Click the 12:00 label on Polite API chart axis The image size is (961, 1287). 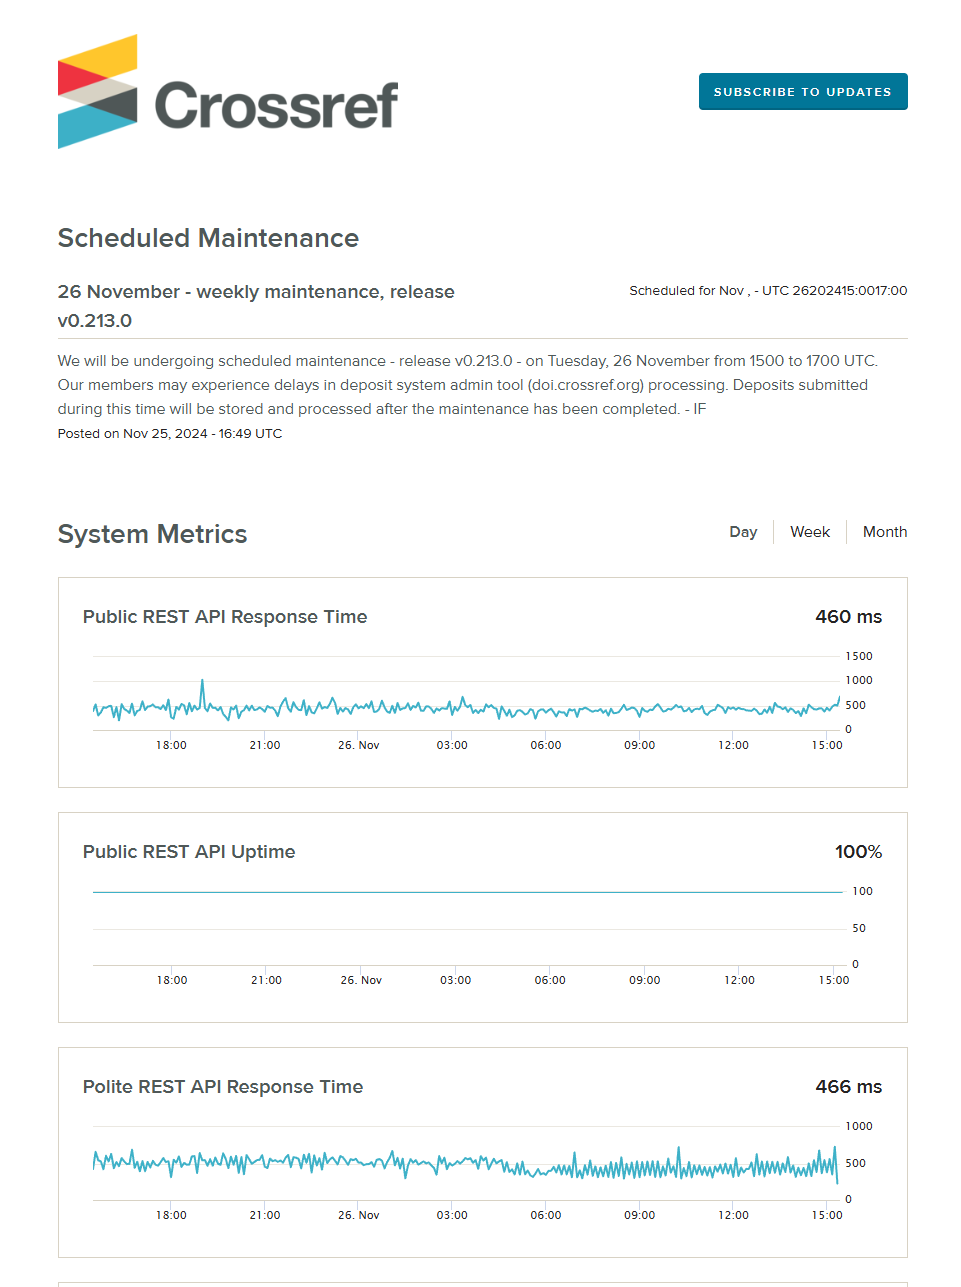click(x=733, y=1215)
